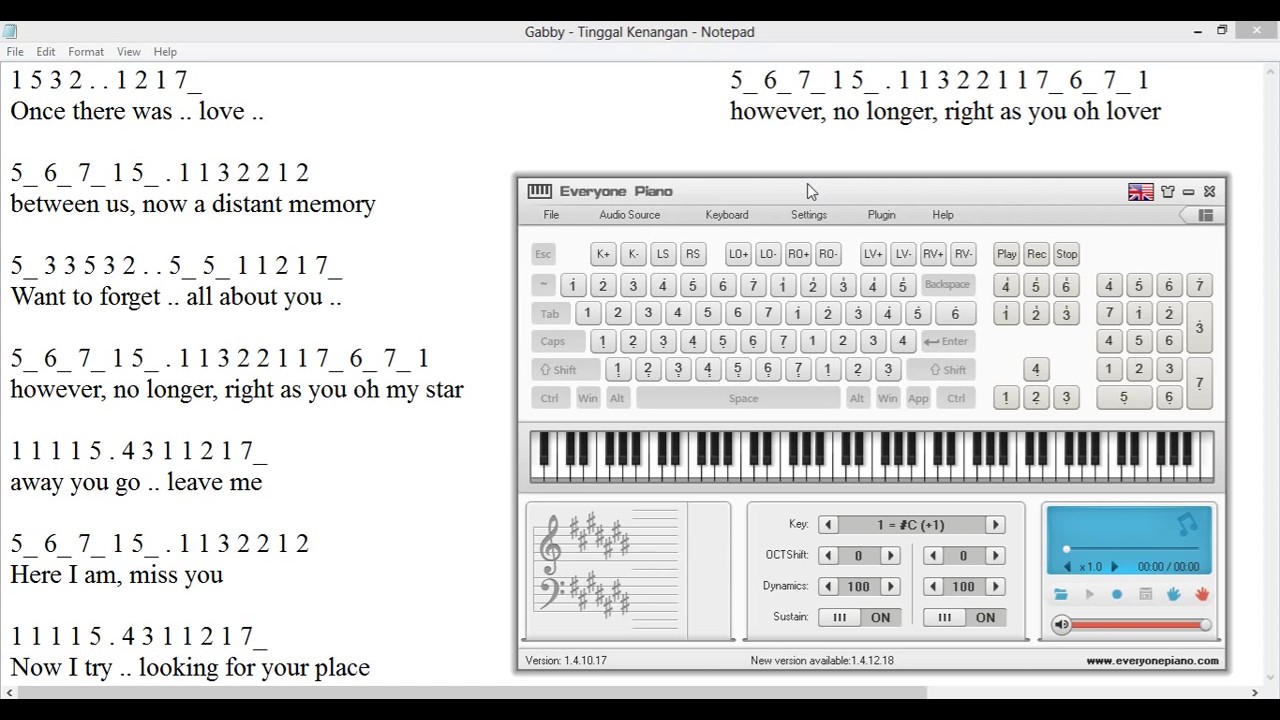Click K- key-down button
Image resolution: width=1280 pixels, height=720 pixels.
pyautogui.click(x=633, y=254)
